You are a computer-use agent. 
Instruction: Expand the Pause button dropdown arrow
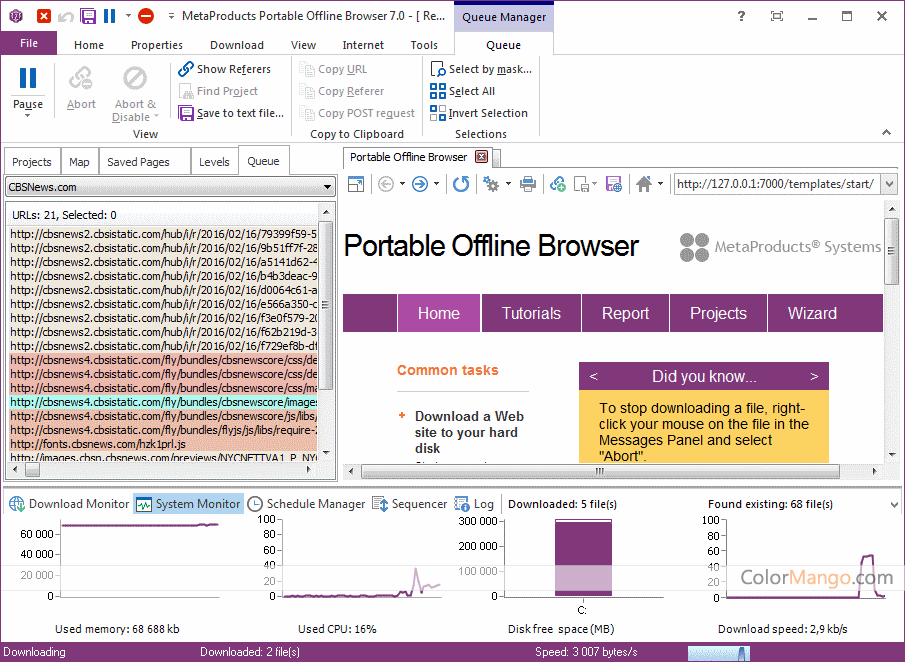click(28, 115)
